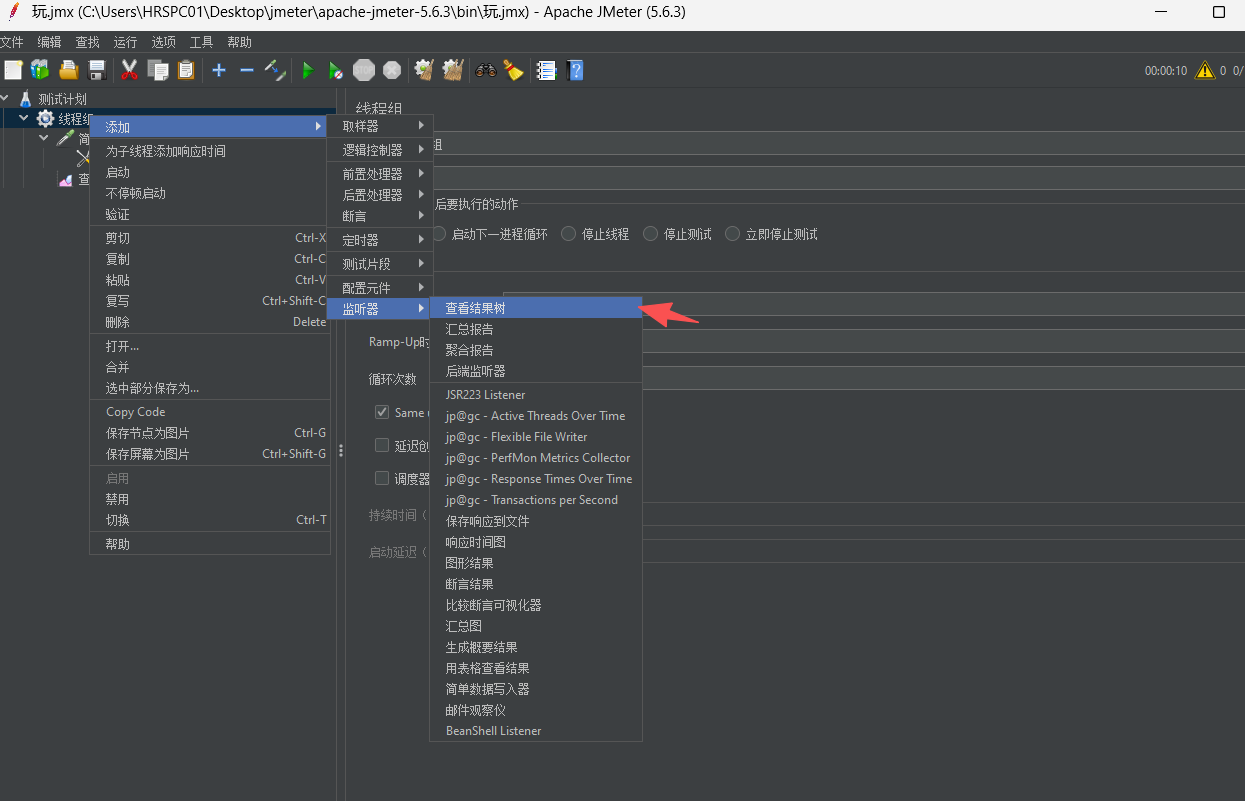Click the Stop sign icon
Screen dimensions: 1245x801
pos(364,70)
